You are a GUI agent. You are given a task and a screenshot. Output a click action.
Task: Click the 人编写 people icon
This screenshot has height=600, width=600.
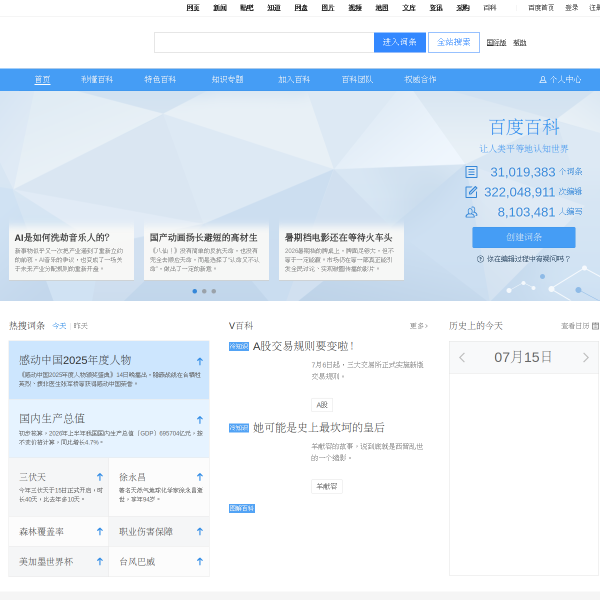(471, 212)
